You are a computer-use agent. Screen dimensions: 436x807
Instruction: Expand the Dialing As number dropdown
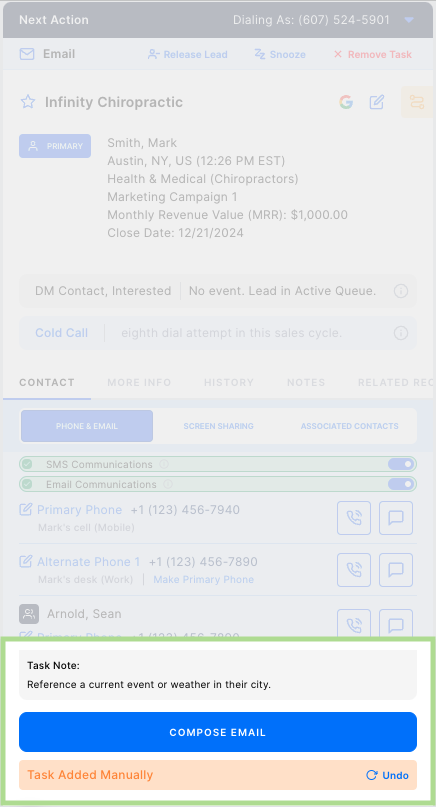click(409, 20)
